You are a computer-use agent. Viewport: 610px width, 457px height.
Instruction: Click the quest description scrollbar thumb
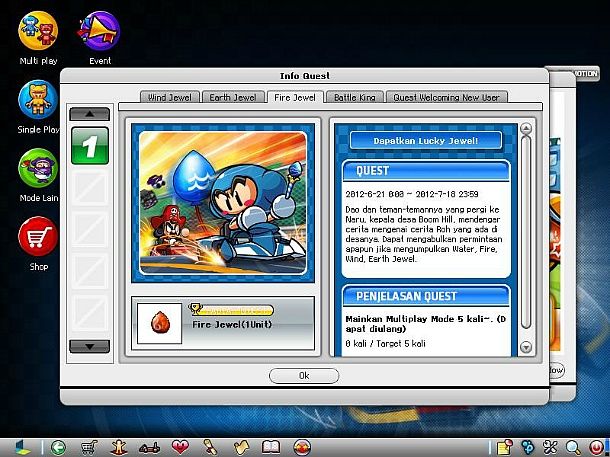tap(526, 232)
